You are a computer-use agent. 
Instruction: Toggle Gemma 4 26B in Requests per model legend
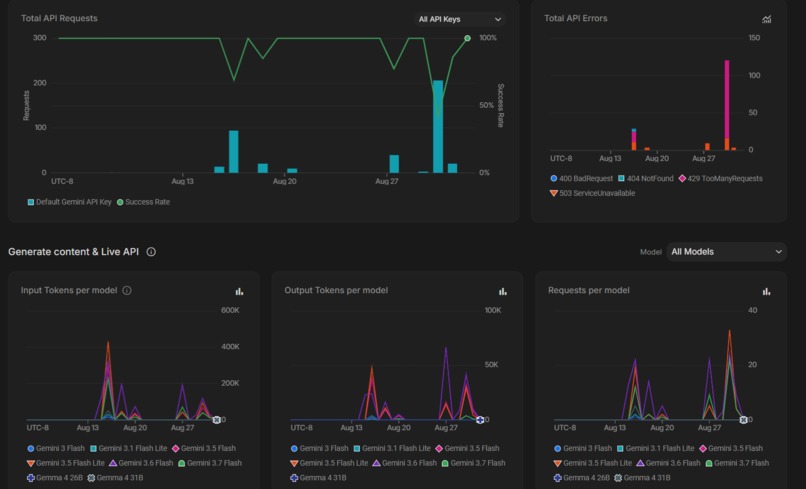pyautogui.click(x=582, y=478)
